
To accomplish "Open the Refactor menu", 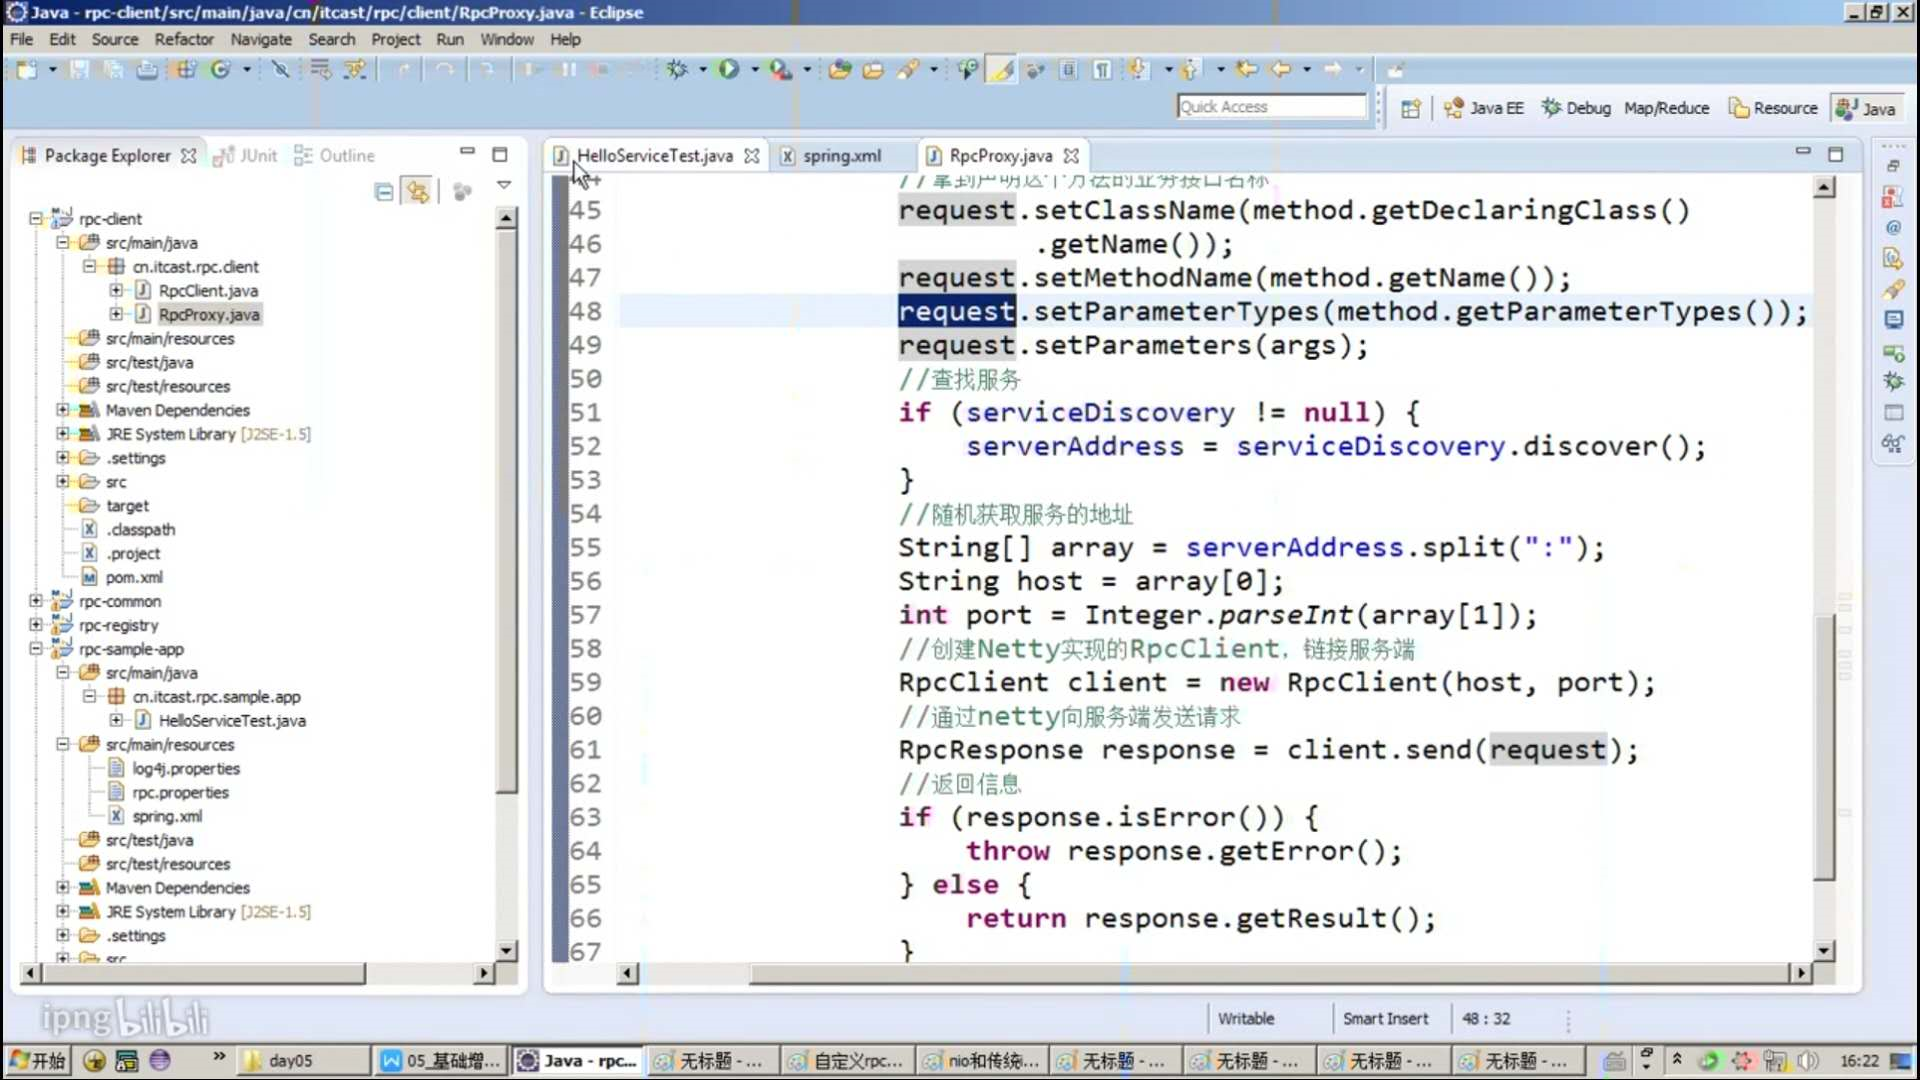I will (184, 39).
